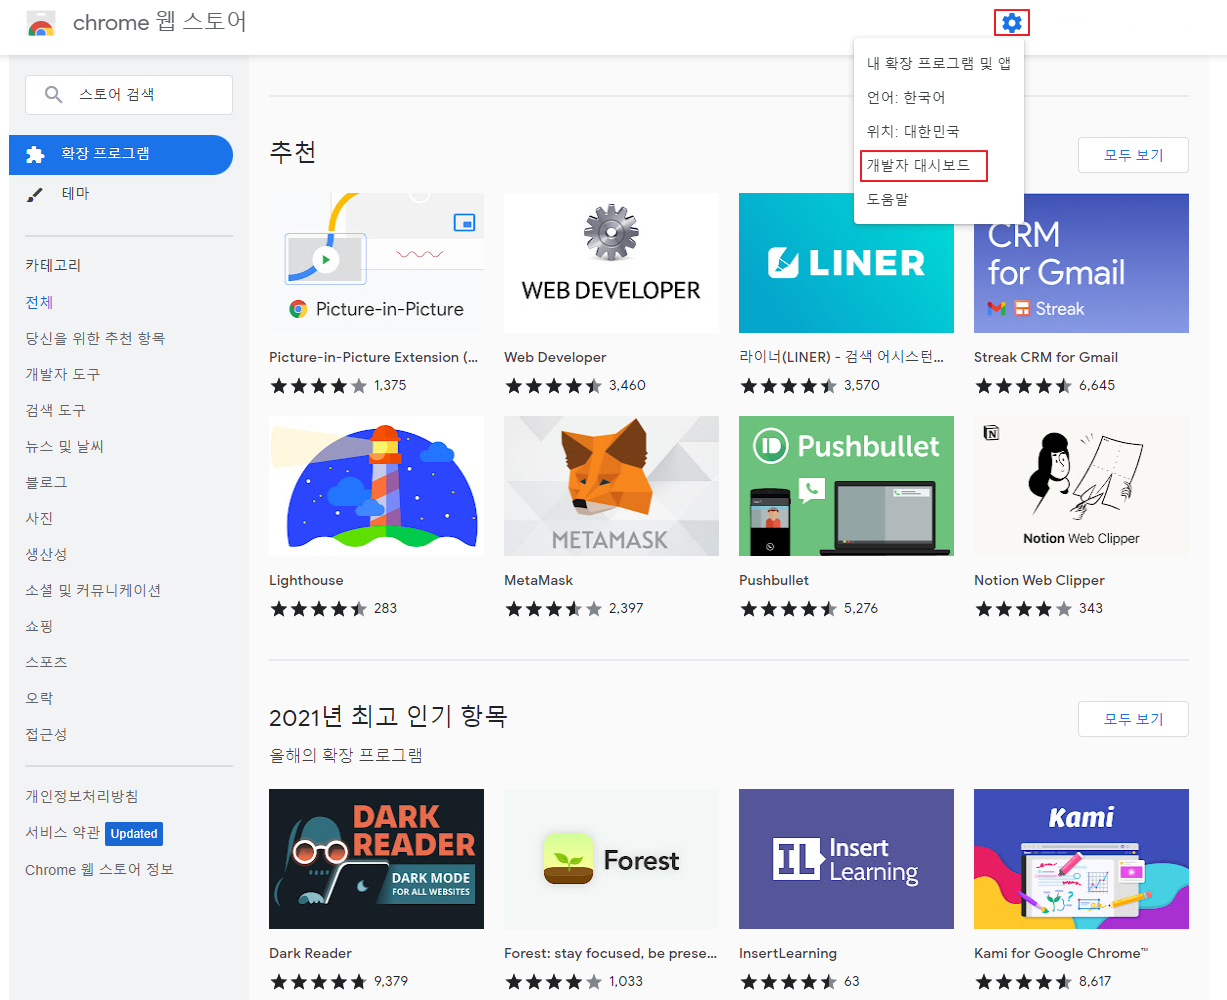Screen dimensions: 1227x1000
Task: Select the 쇼핑 category
Action: click(x=39, y=626)
